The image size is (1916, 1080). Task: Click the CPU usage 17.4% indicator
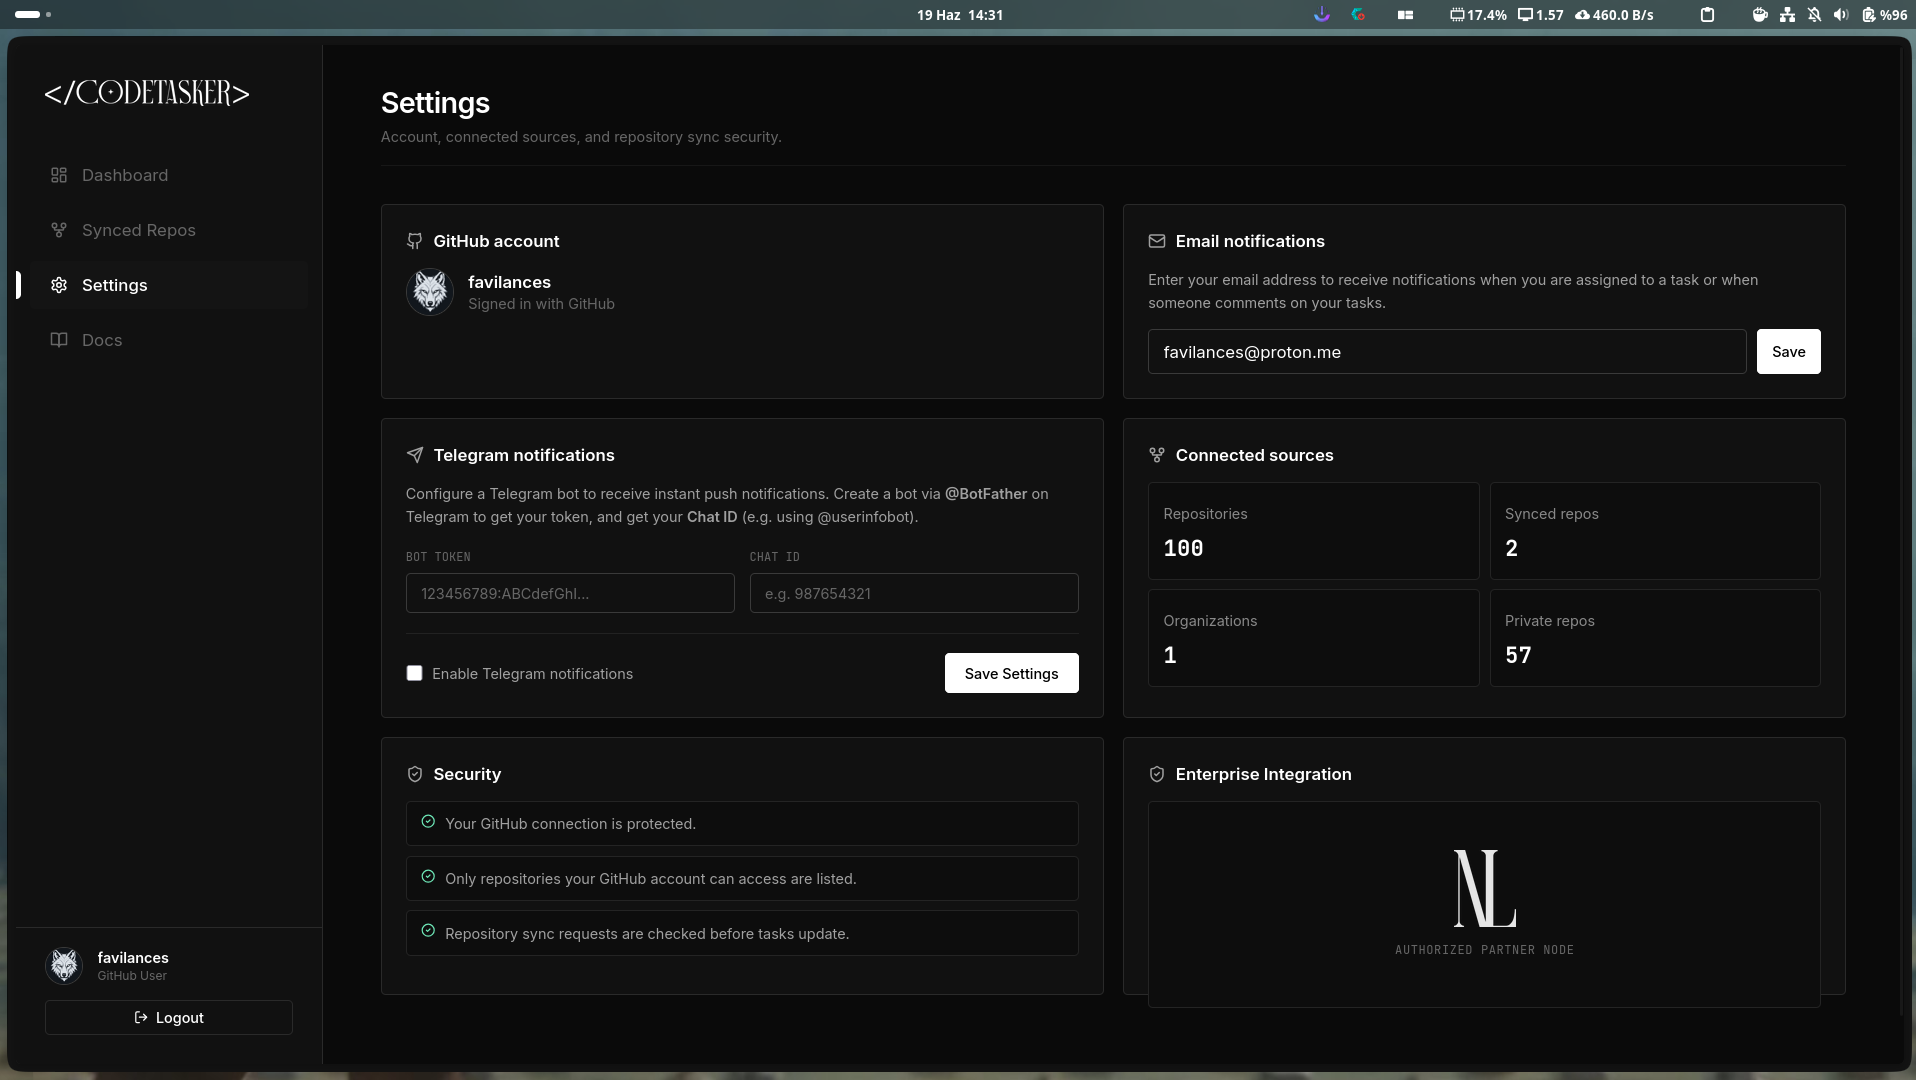(x=1478, y=15)
